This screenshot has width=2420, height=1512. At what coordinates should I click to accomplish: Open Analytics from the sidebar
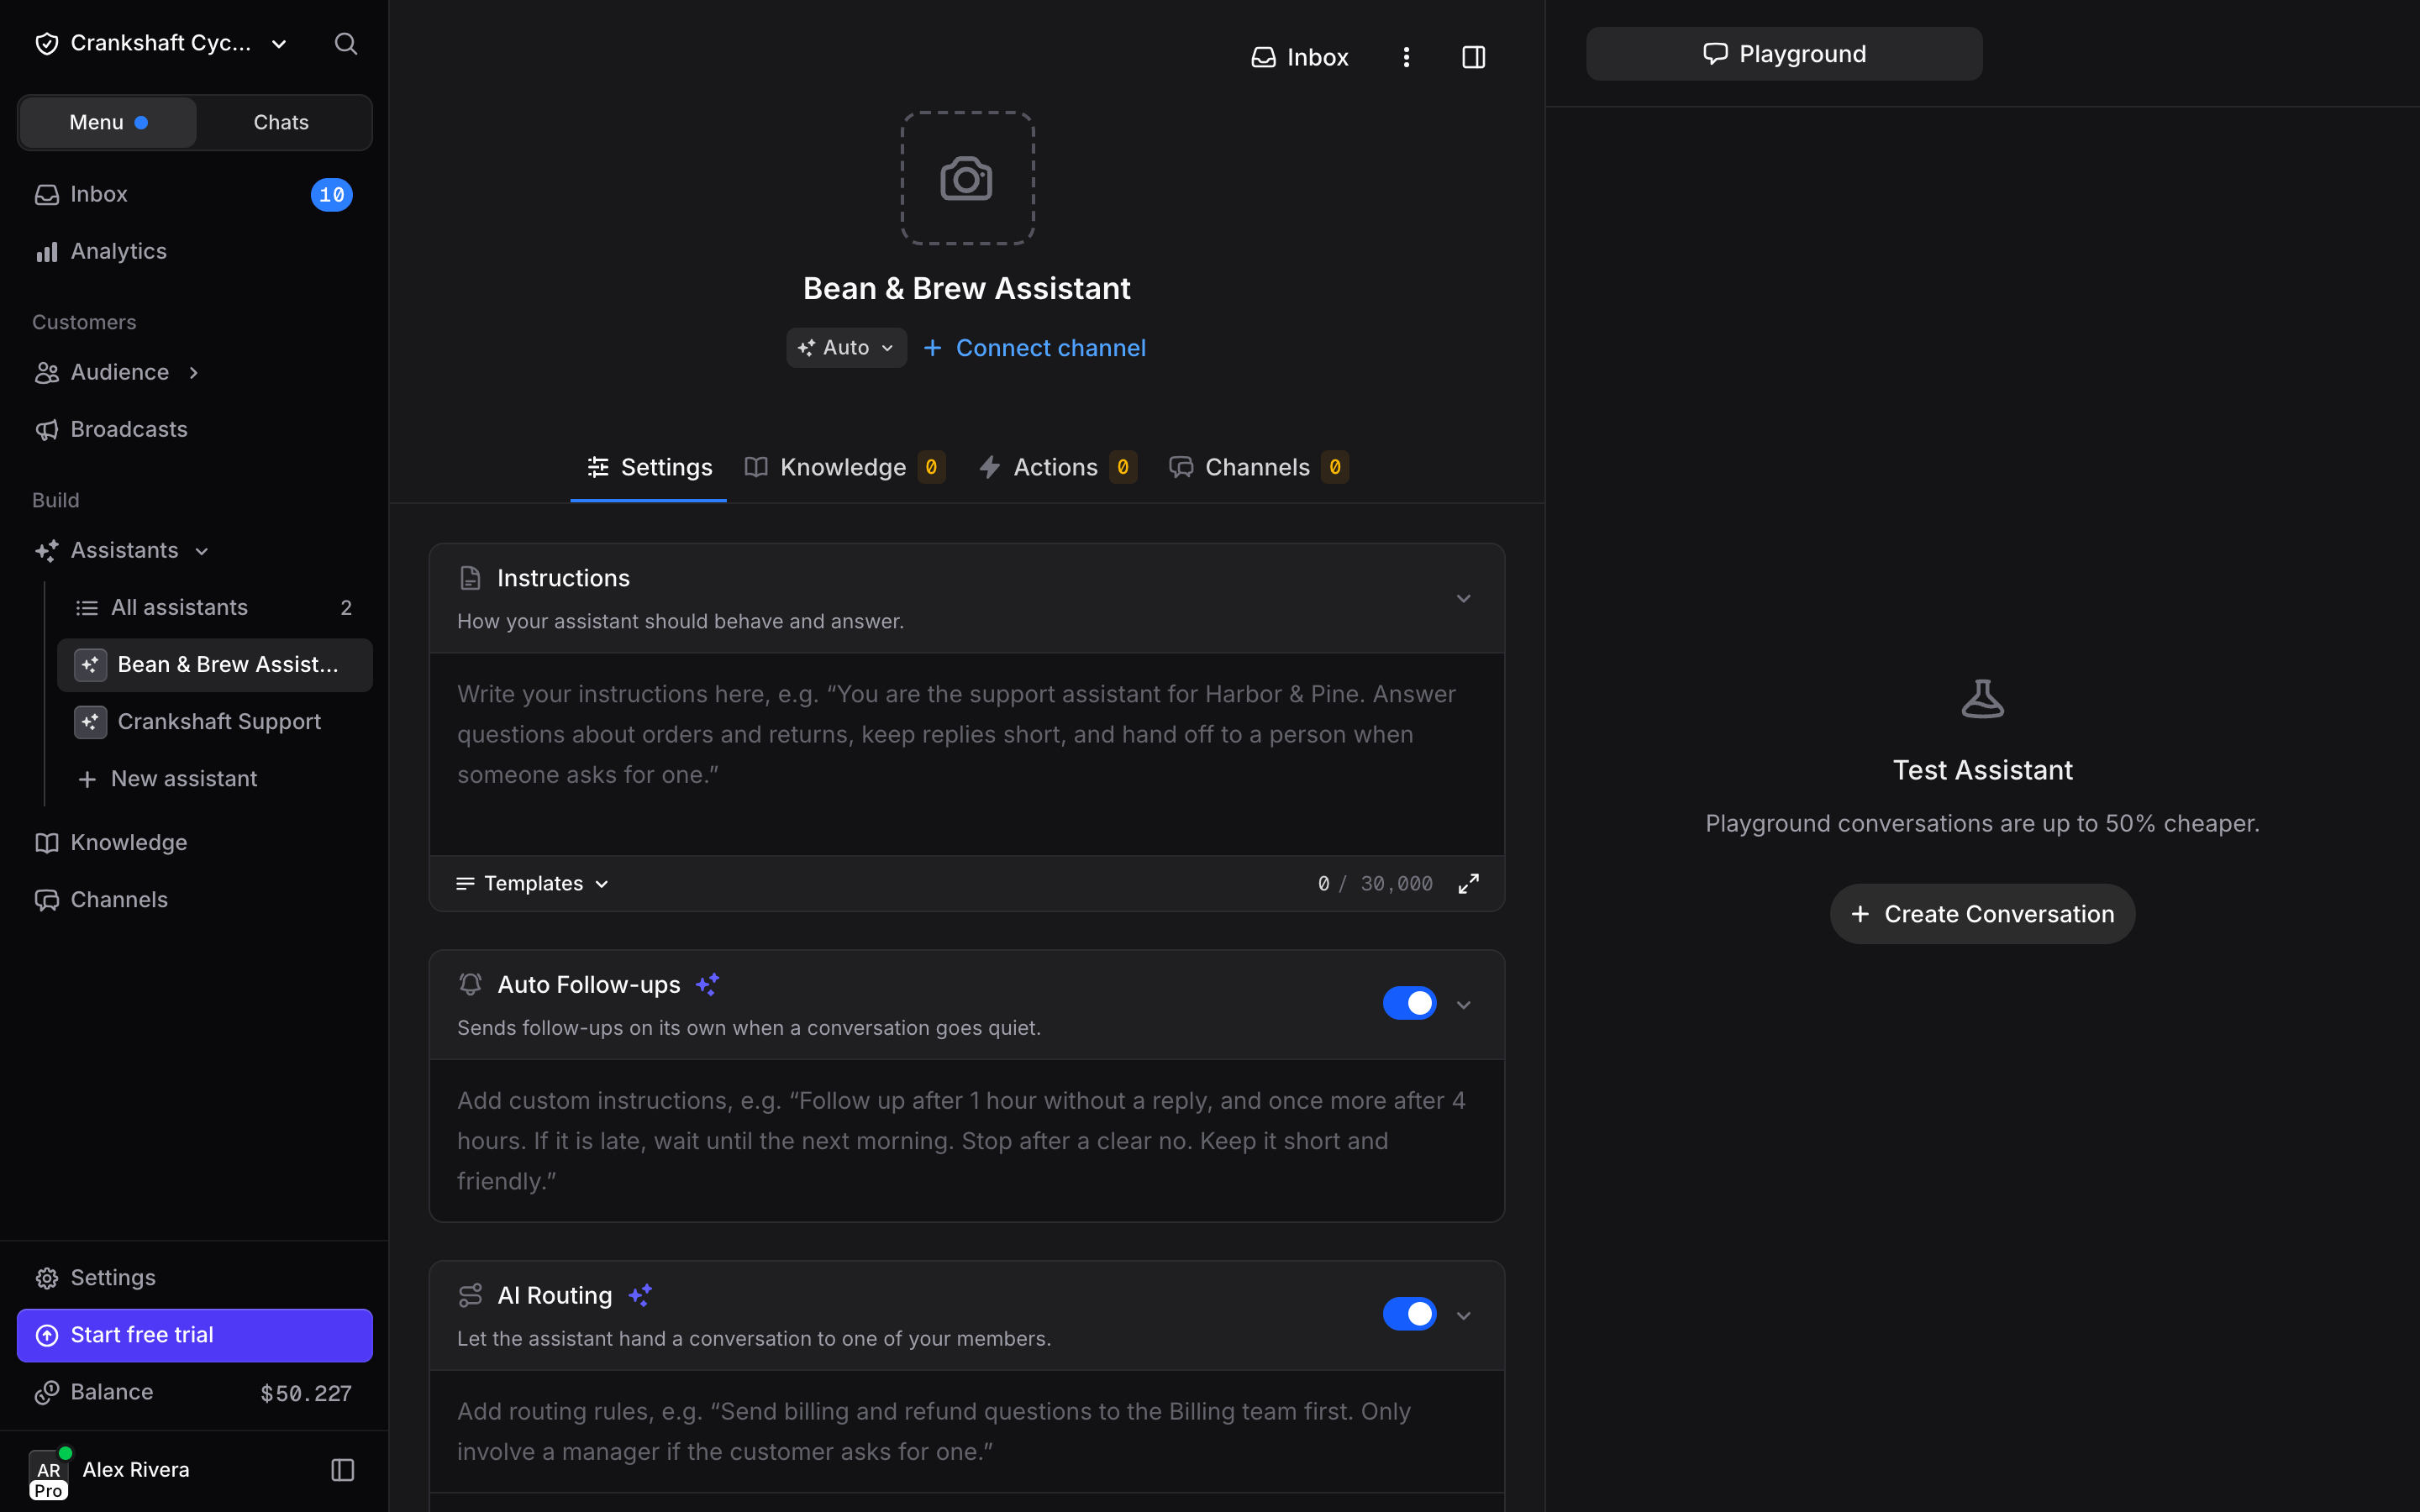click(194, 251)
